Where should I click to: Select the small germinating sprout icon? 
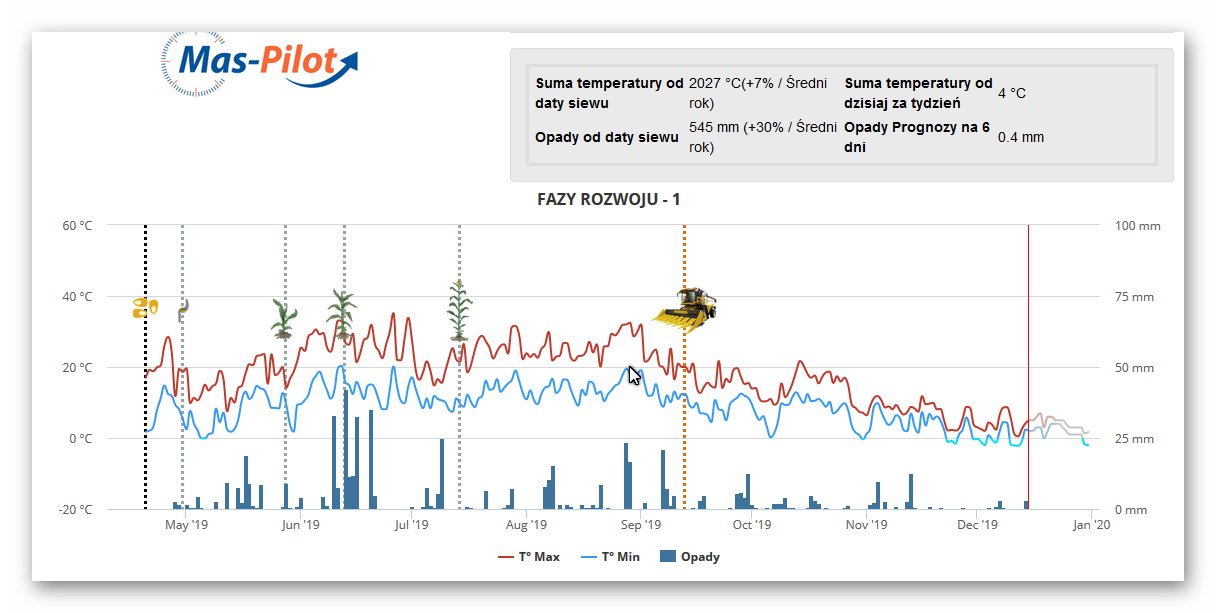point(183,311)
